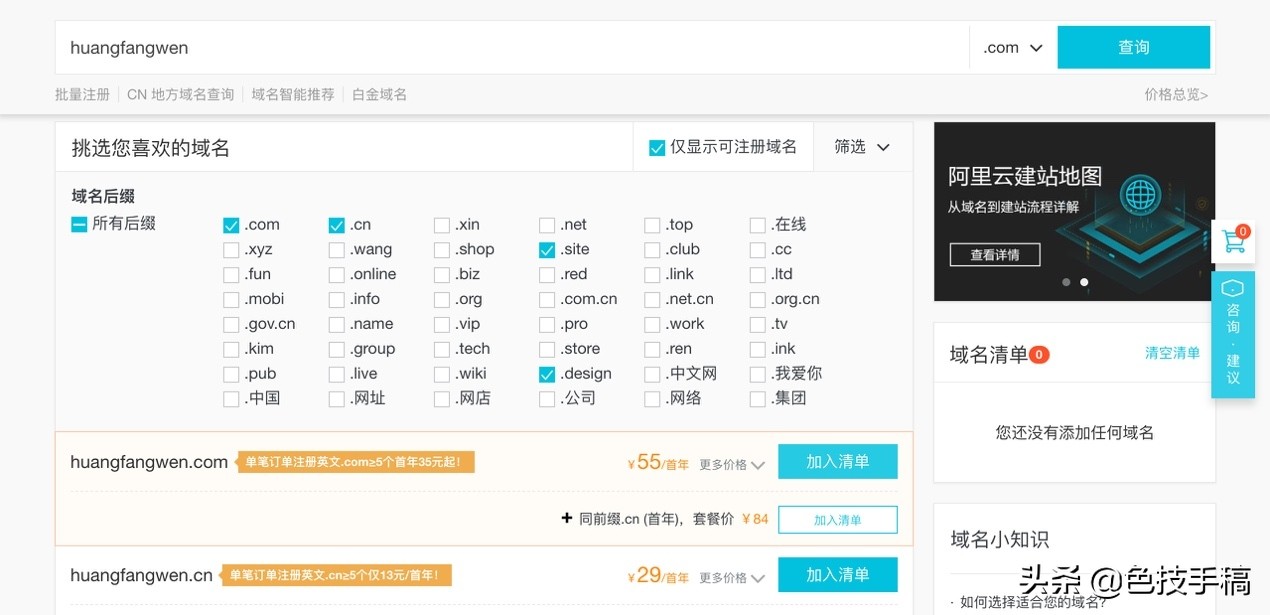The width and height of the screenshot is (1270, 615).
Task: Enable the .xyz suffix checkbox
Action: (231, 249)
